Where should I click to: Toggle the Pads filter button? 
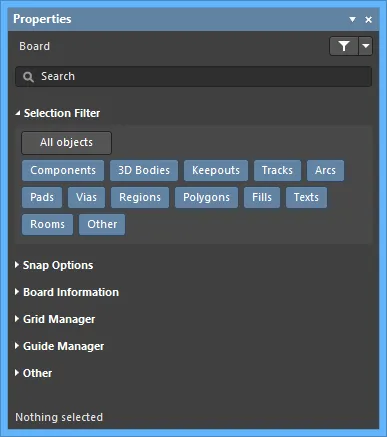coord(42,197)
